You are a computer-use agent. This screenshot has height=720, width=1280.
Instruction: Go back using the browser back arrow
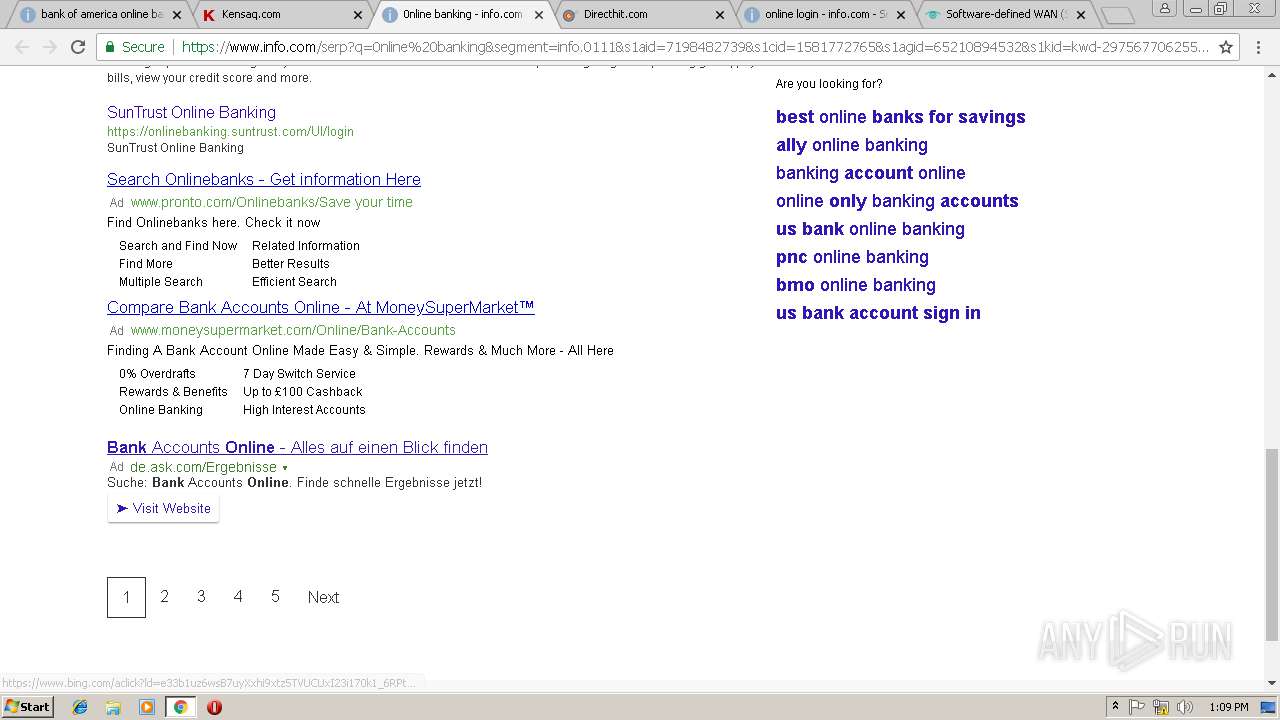22,47
